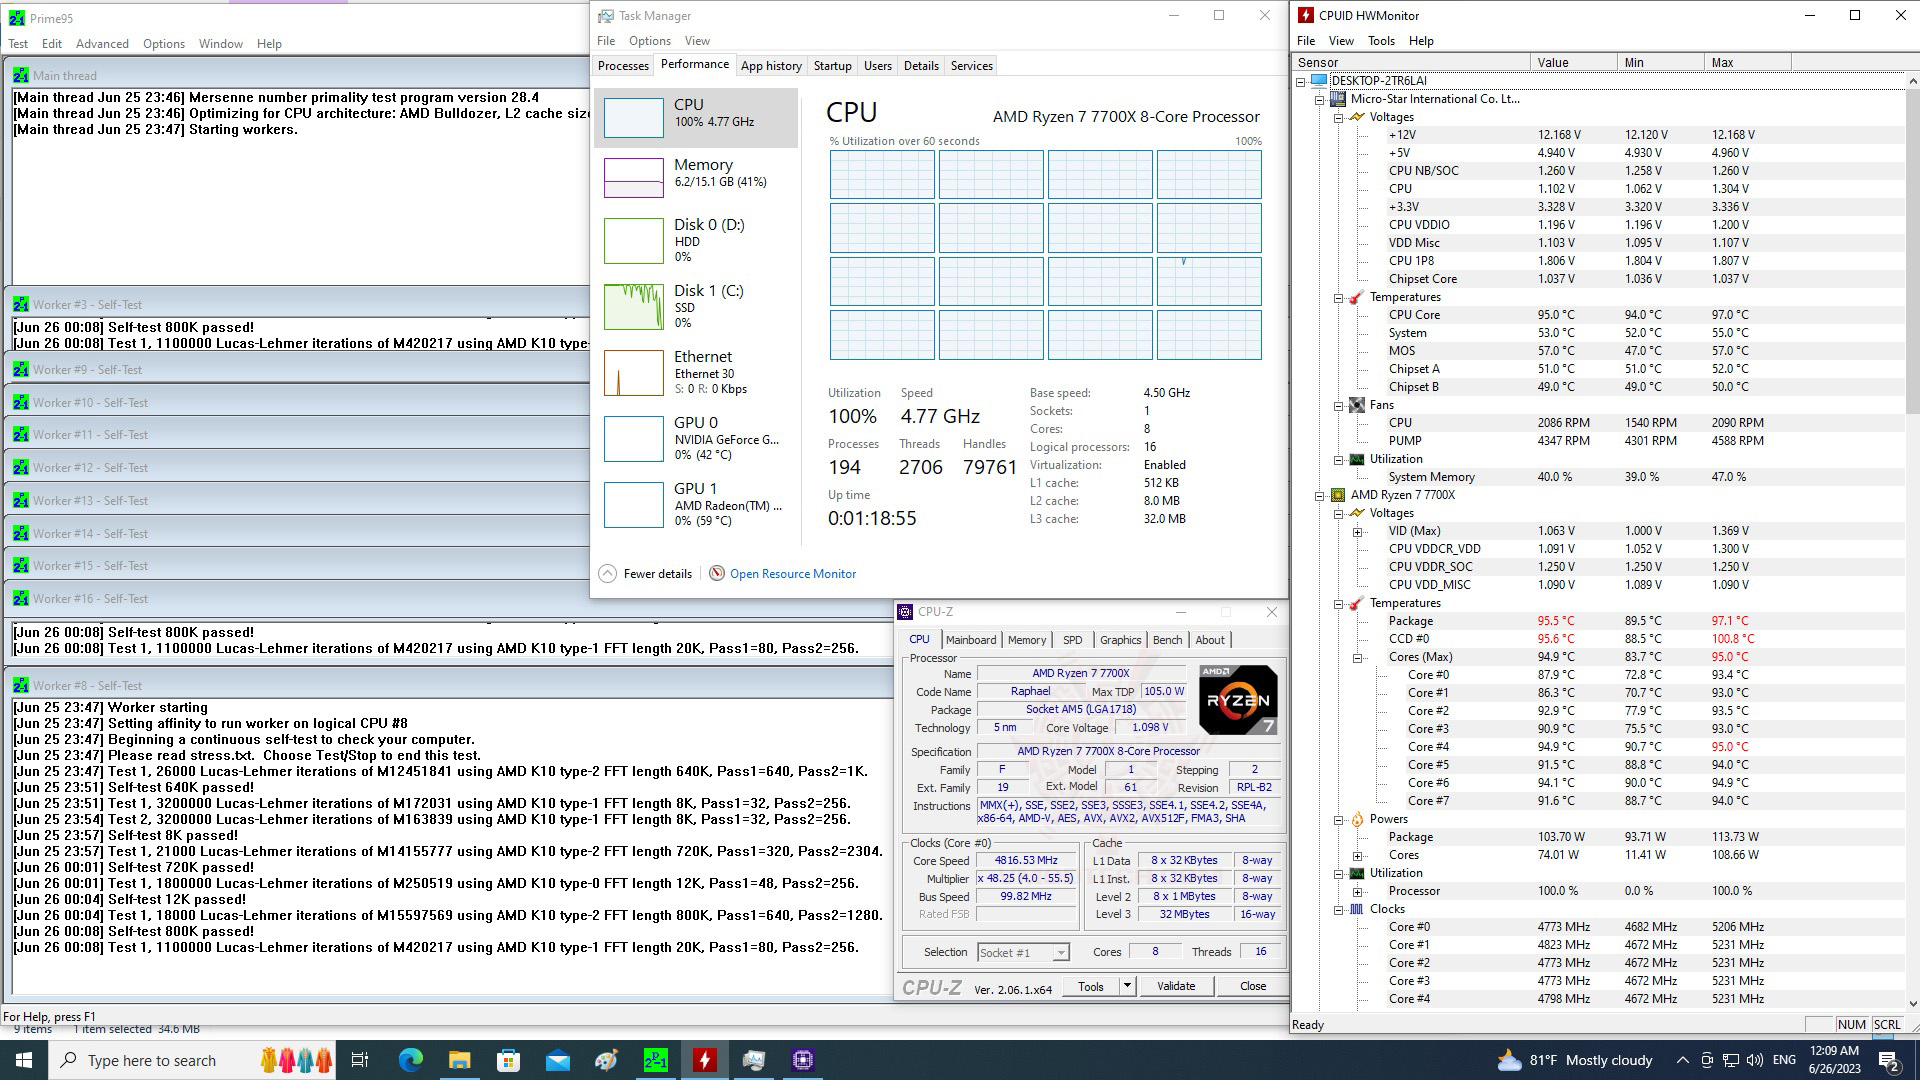Click the Worker #9 Self-Test window icon
The height and width of the screenshot is (1080, 1920).
pyautogui.click(x=20, y=370)
